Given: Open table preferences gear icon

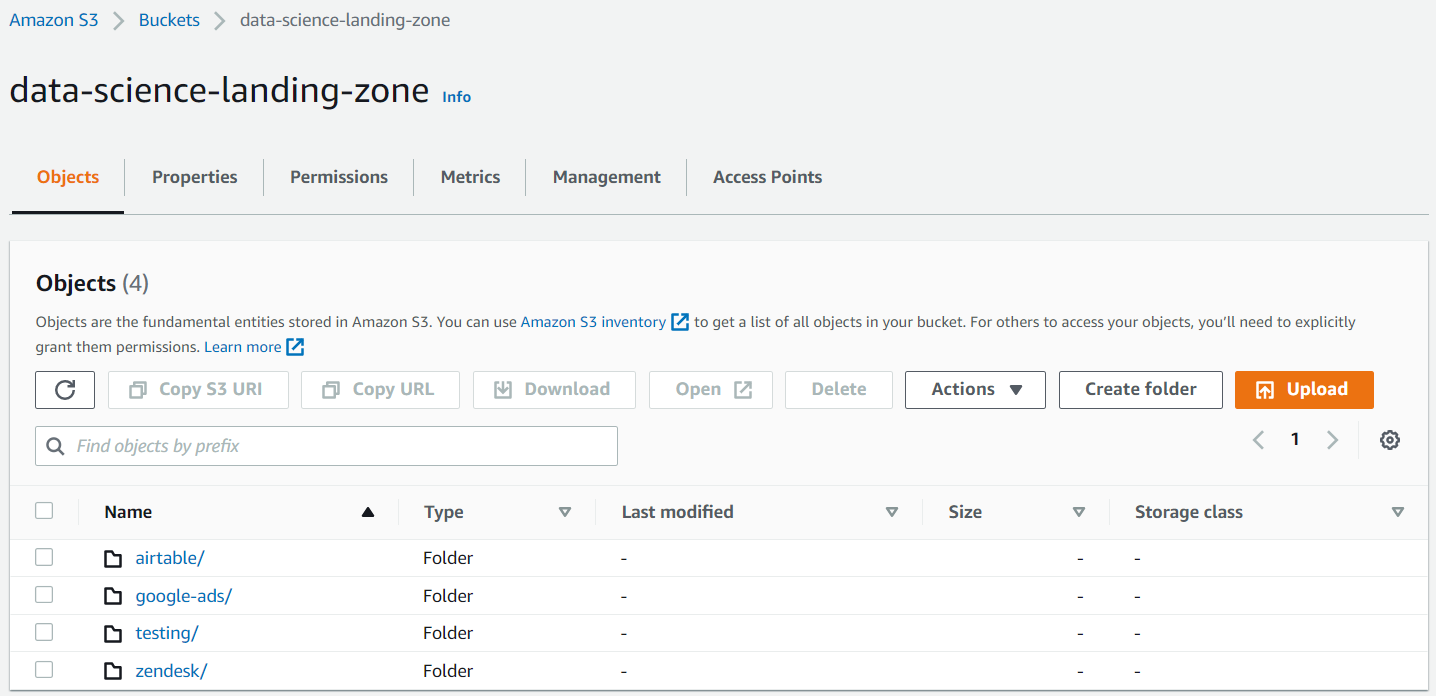Looking at the screenshot, I should pos(1389,440).
